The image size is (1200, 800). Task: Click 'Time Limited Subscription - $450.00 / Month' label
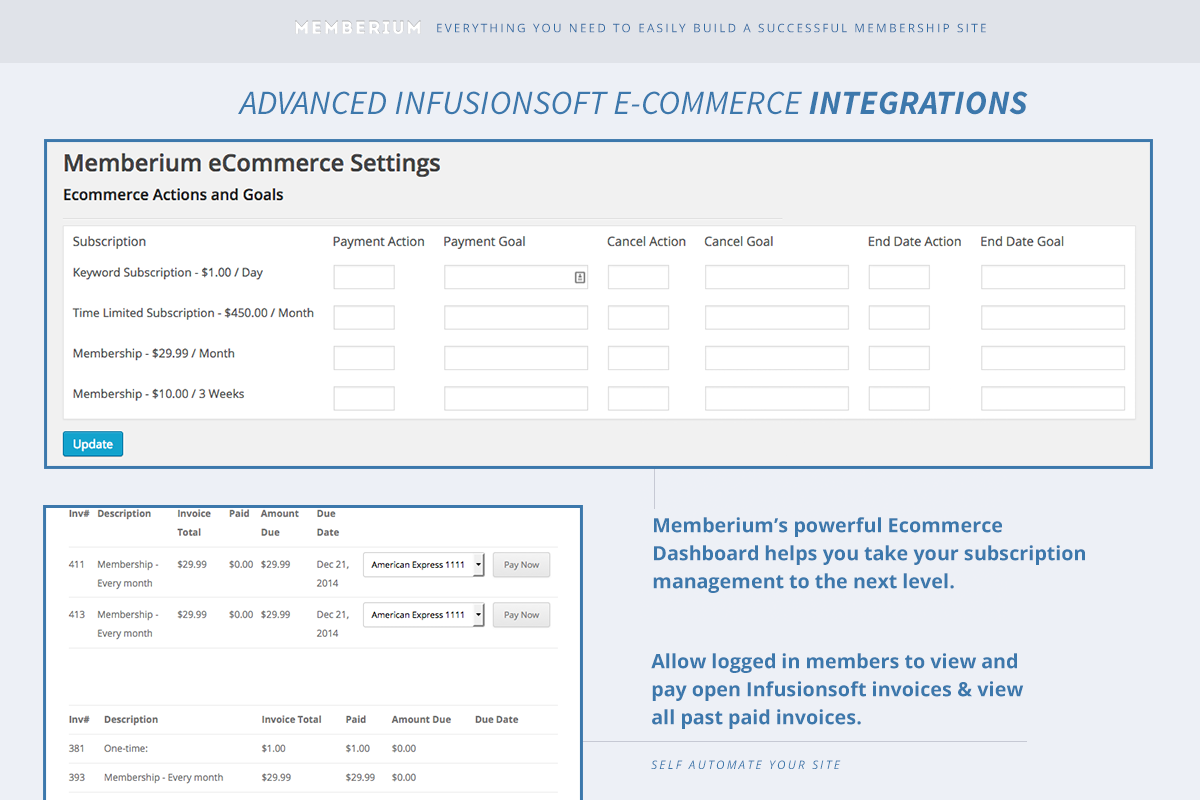pyautogui.click(x=193, y=313)
